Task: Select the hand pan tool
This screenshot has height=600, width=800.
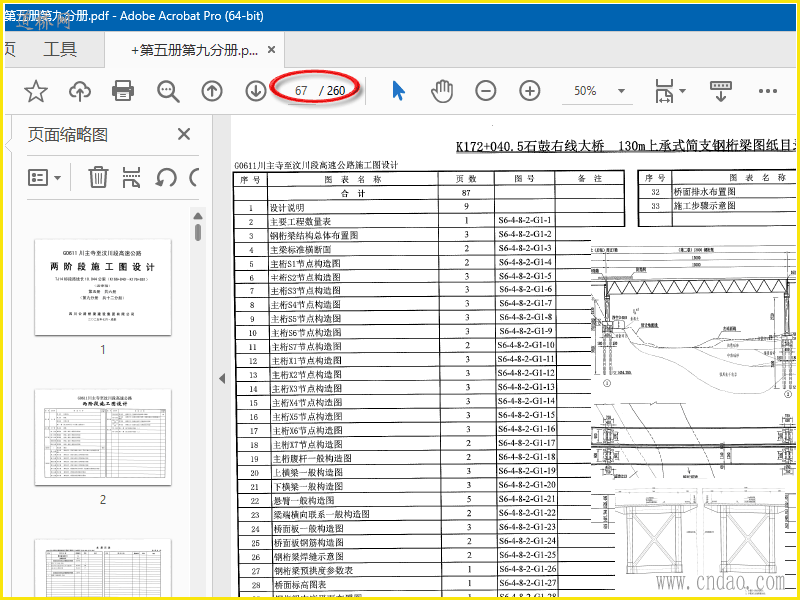Action: point(442,91)
